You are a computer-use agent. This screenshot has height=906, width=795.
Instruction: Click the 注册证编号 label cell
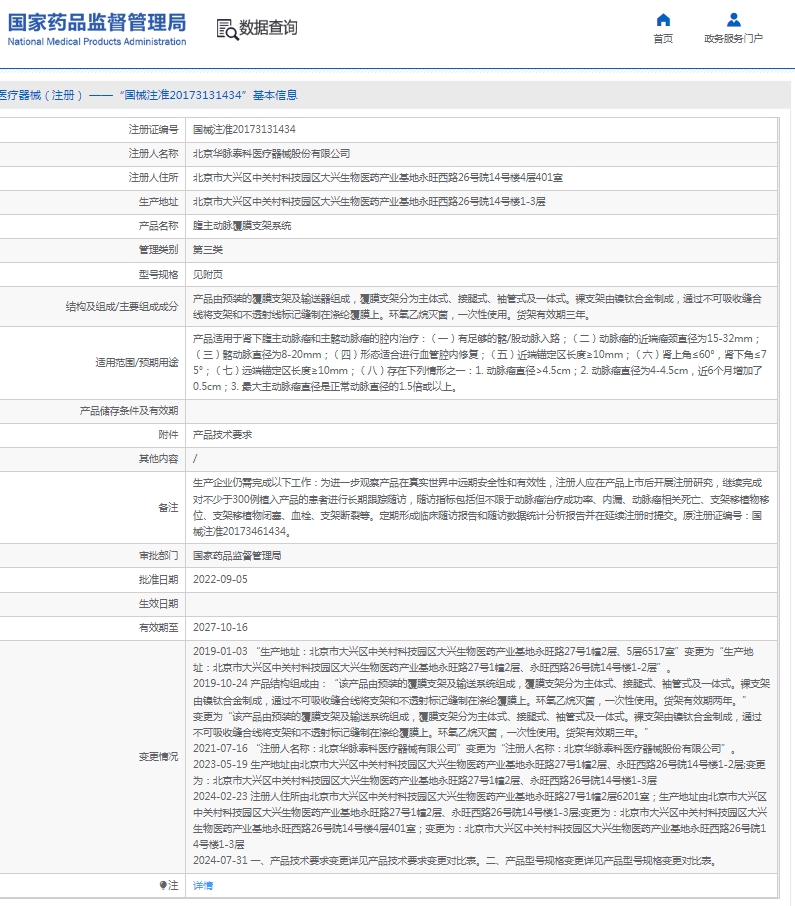coord(92,129)
